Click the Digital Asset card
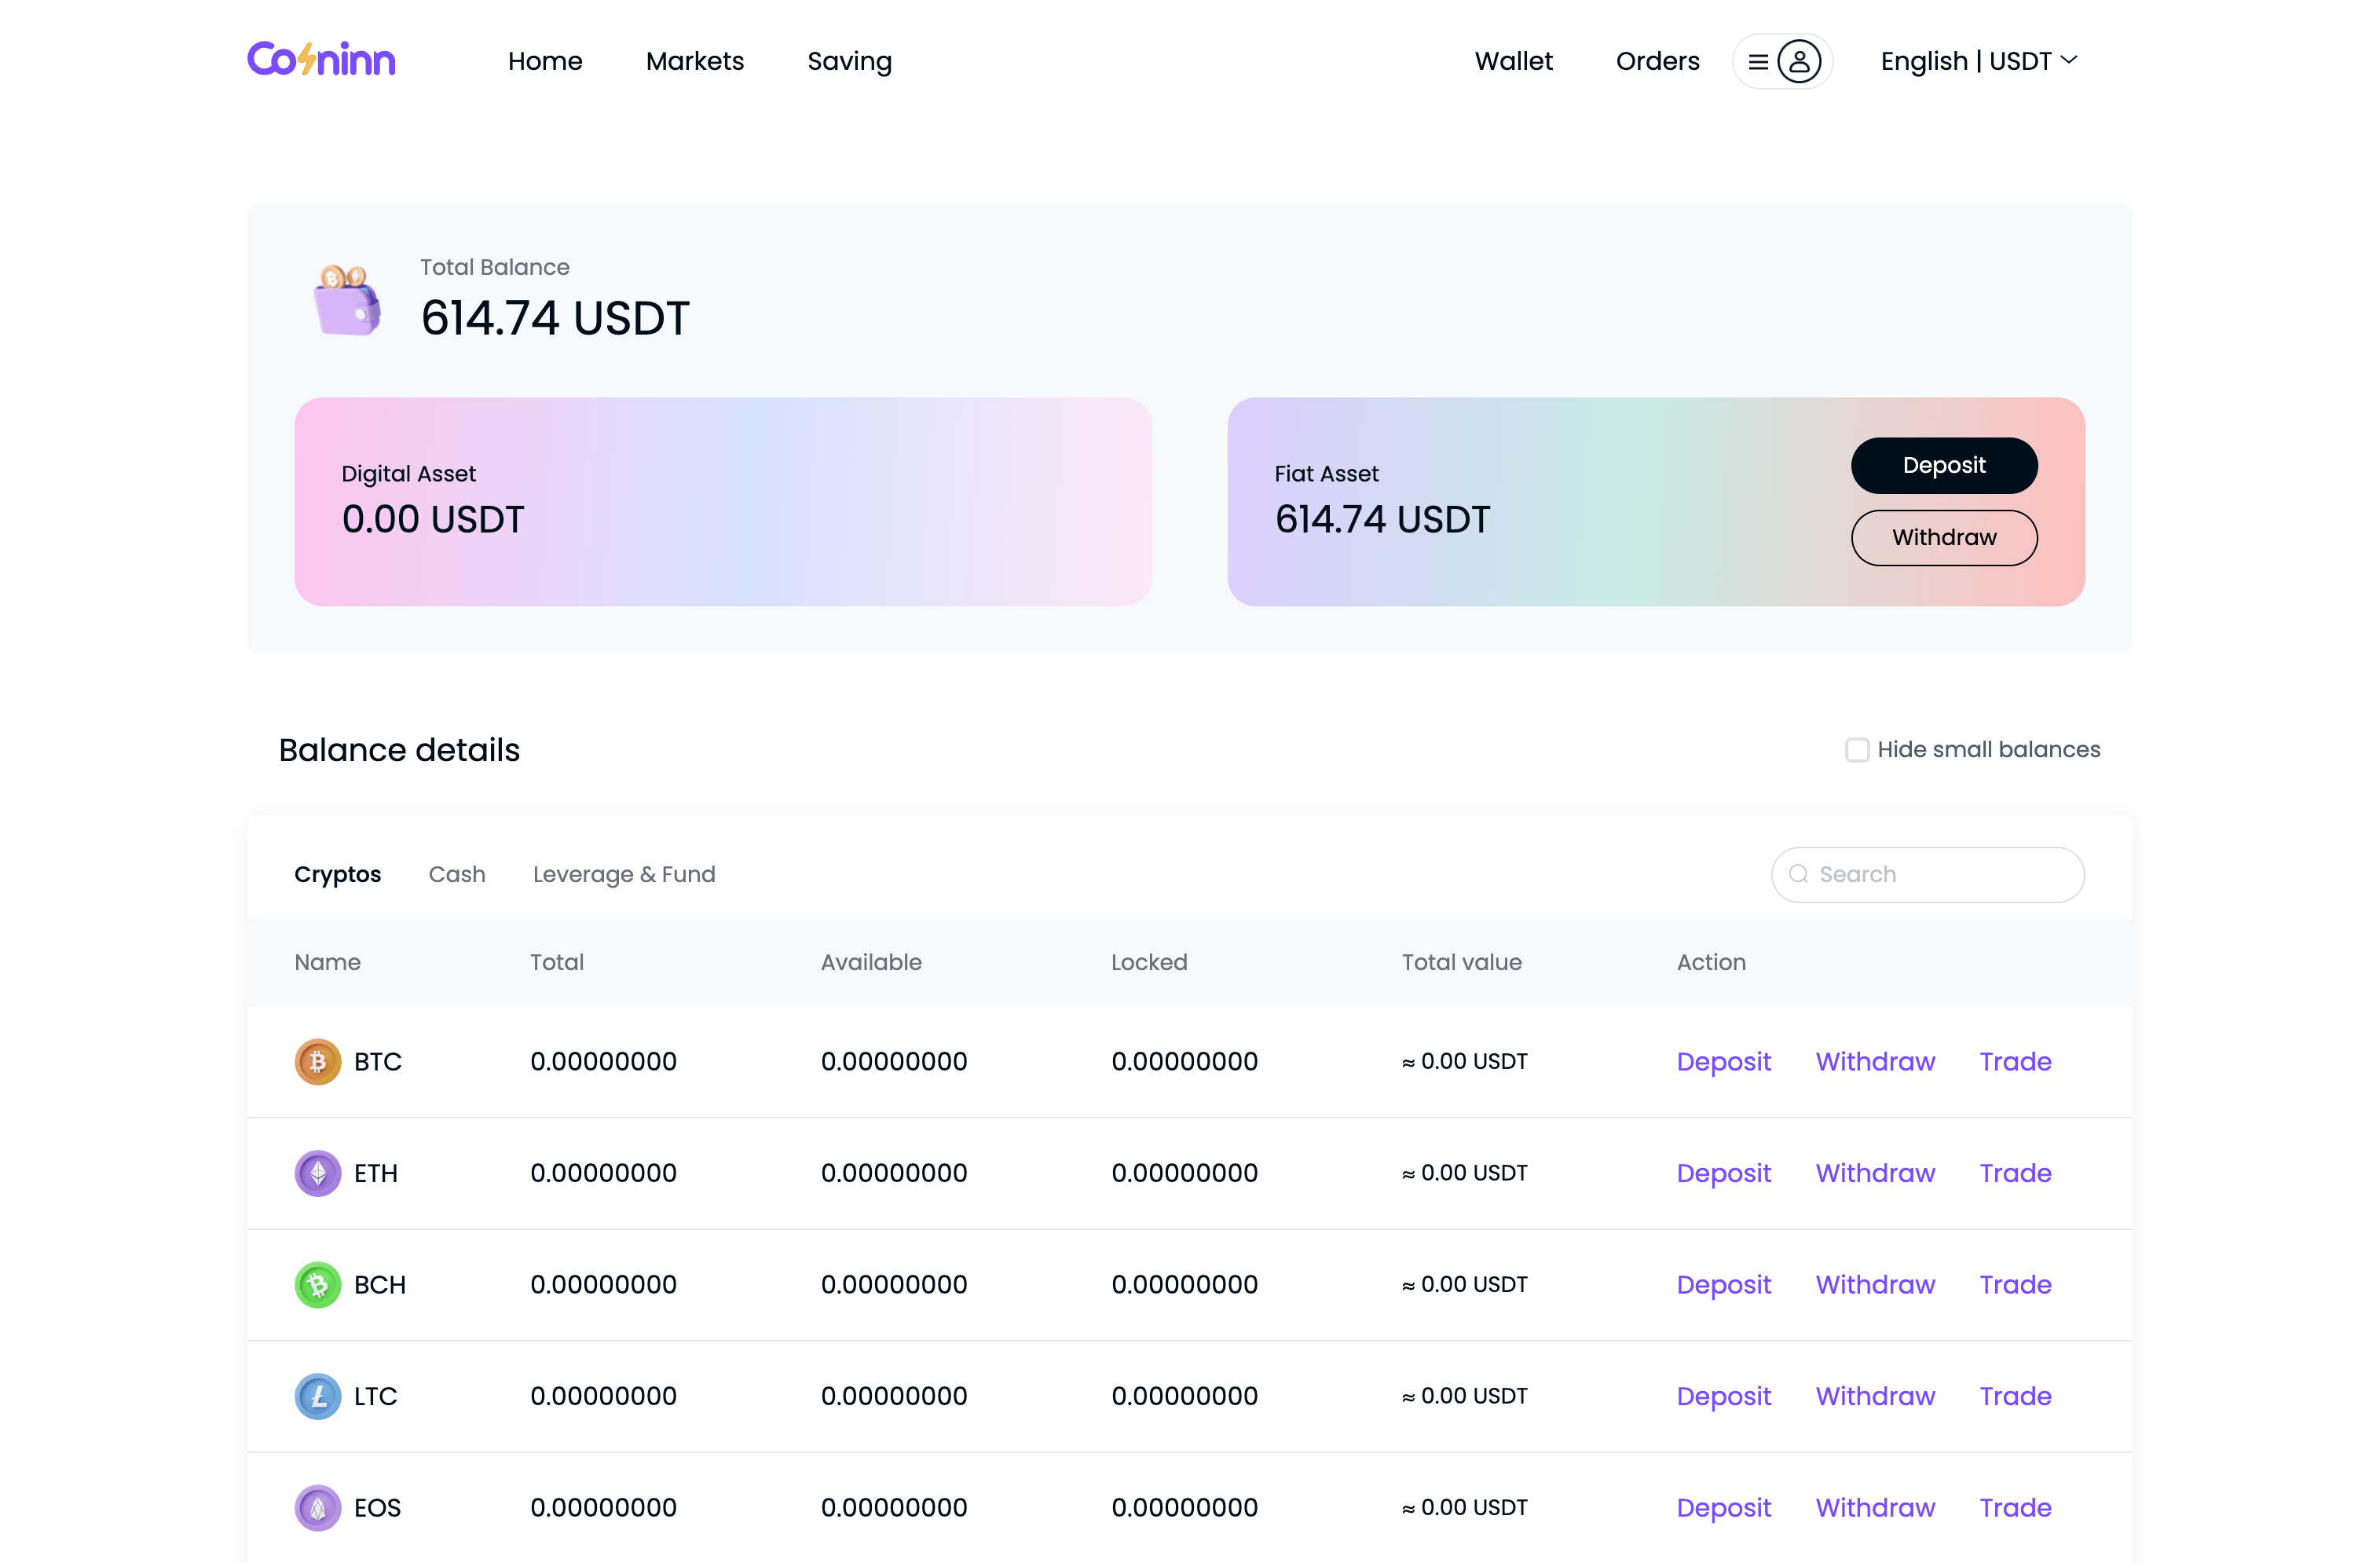This screenshot has width=2380, height=1563. 722,501
